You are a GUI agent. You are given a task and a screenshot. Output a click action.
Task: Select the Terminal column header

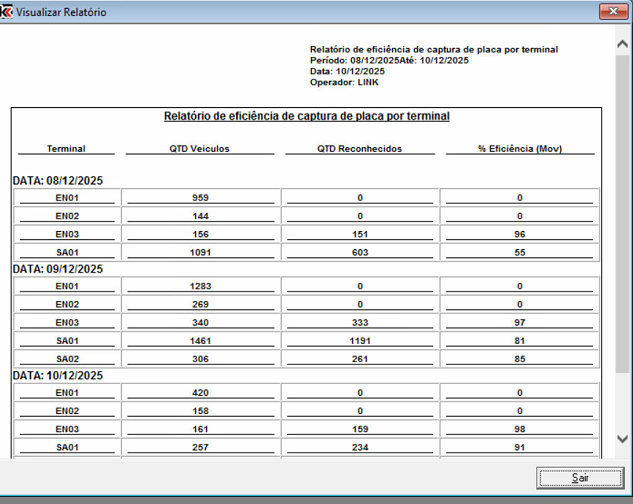(66, 149)
